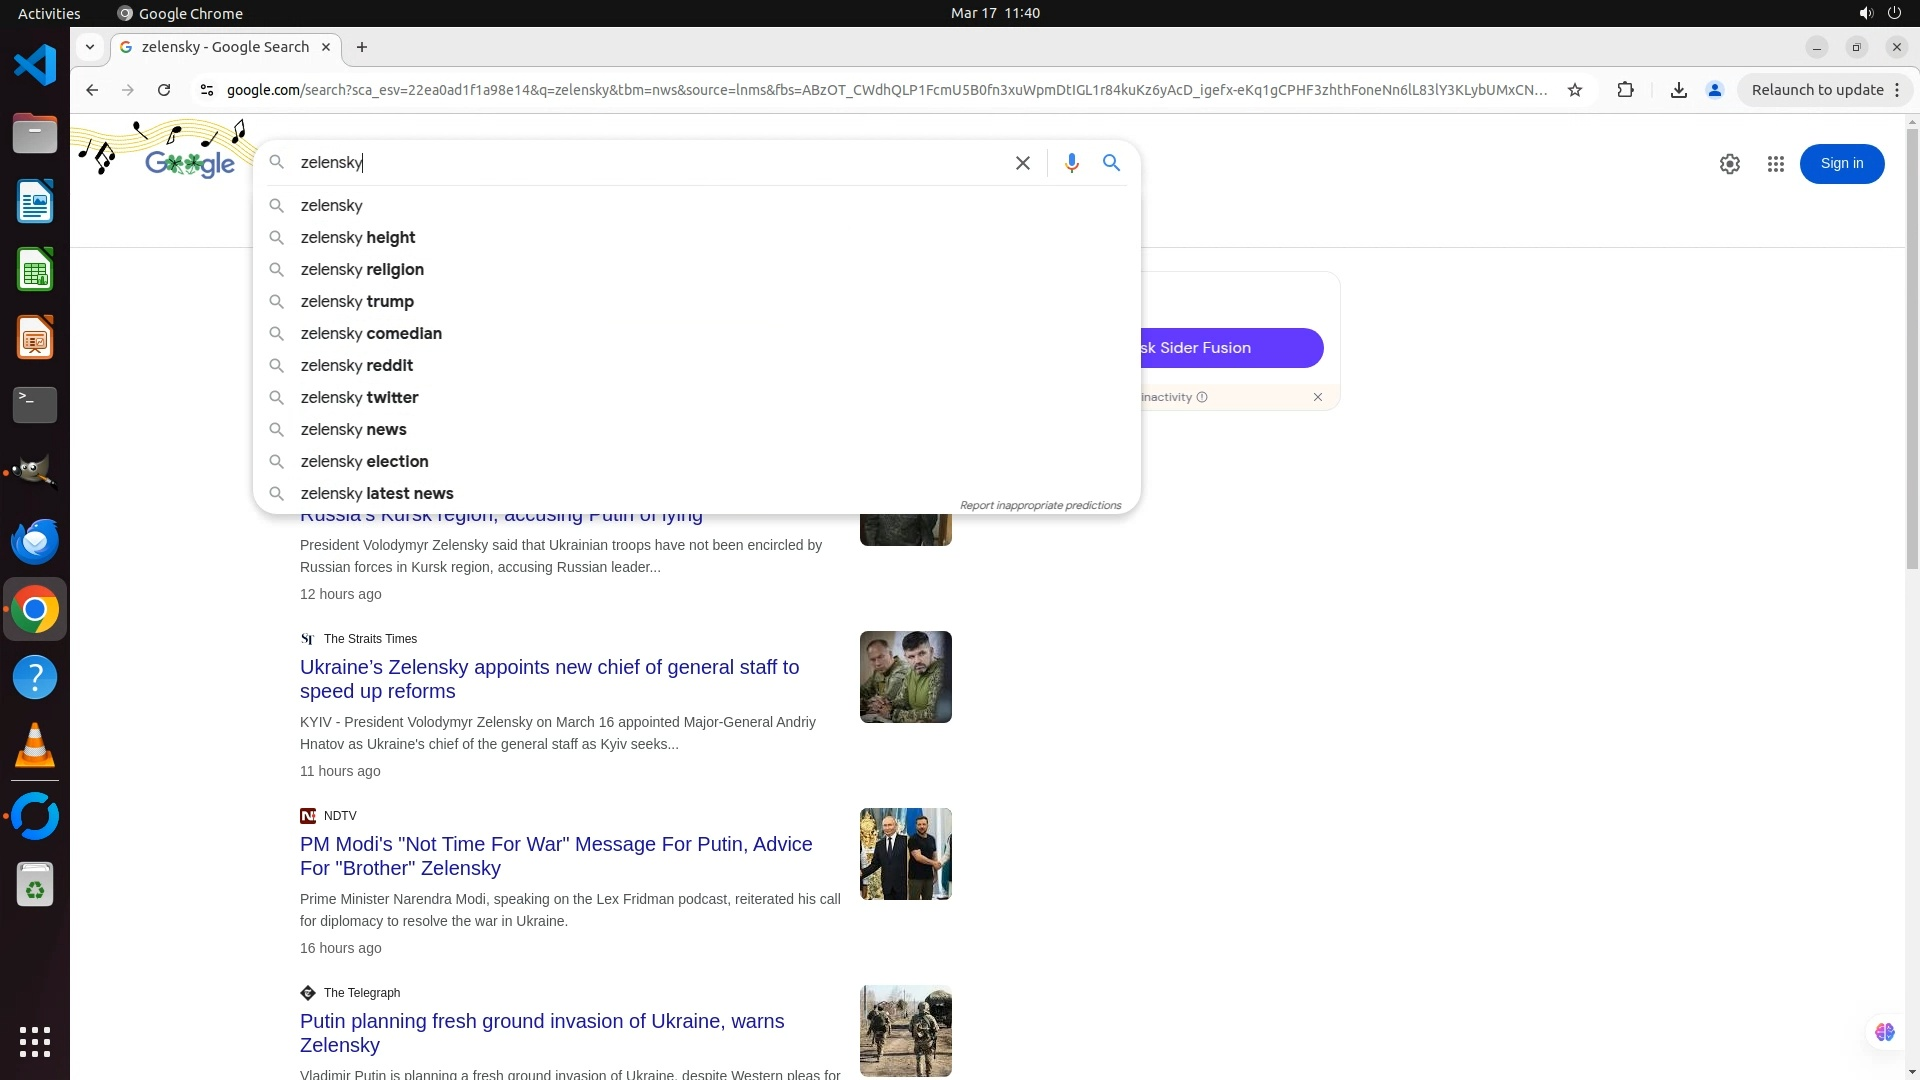Clear the search box text
This screenshot has height=1080, width=1920.
click(x=1022, y=163)
